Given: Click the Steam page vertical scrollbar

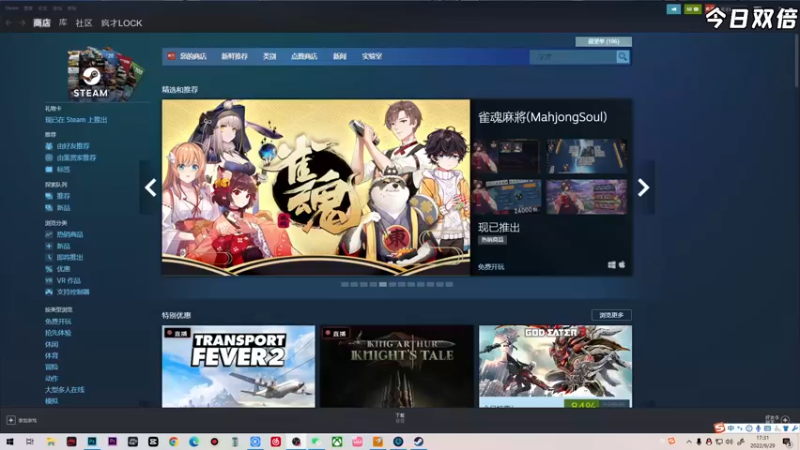Looking at the screenshot, I should pyautogui.click(x=797, y=61).
